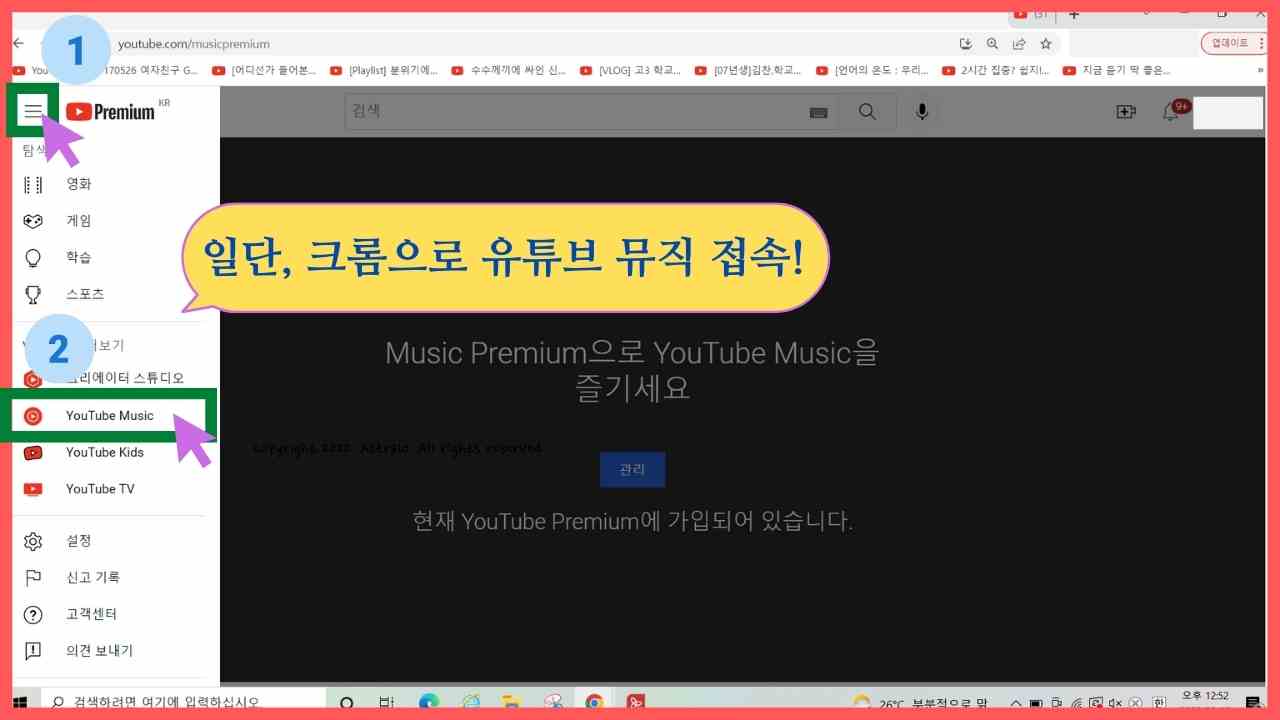
Task: Expand bookmarks overflow chevron
Action: coord(1259,70)
